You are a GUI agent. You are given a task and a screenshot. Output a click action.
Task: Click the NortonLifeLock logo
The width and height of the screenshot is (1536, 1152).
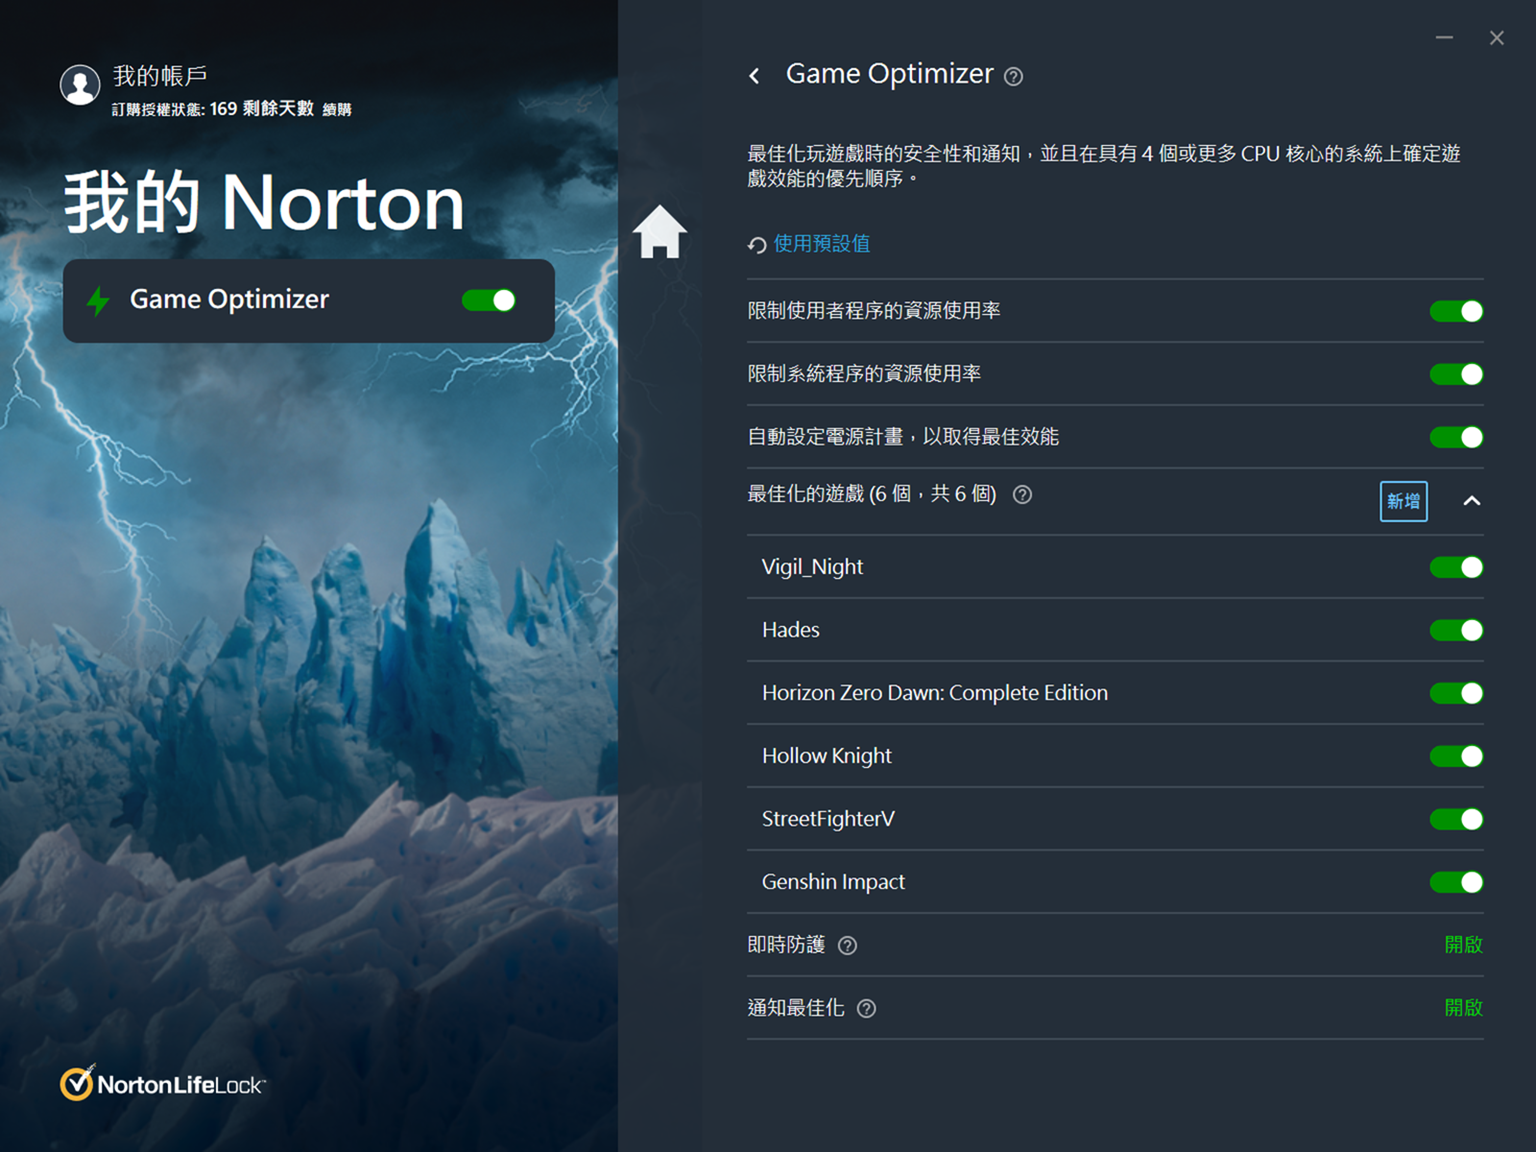(x=163, y=1084)
